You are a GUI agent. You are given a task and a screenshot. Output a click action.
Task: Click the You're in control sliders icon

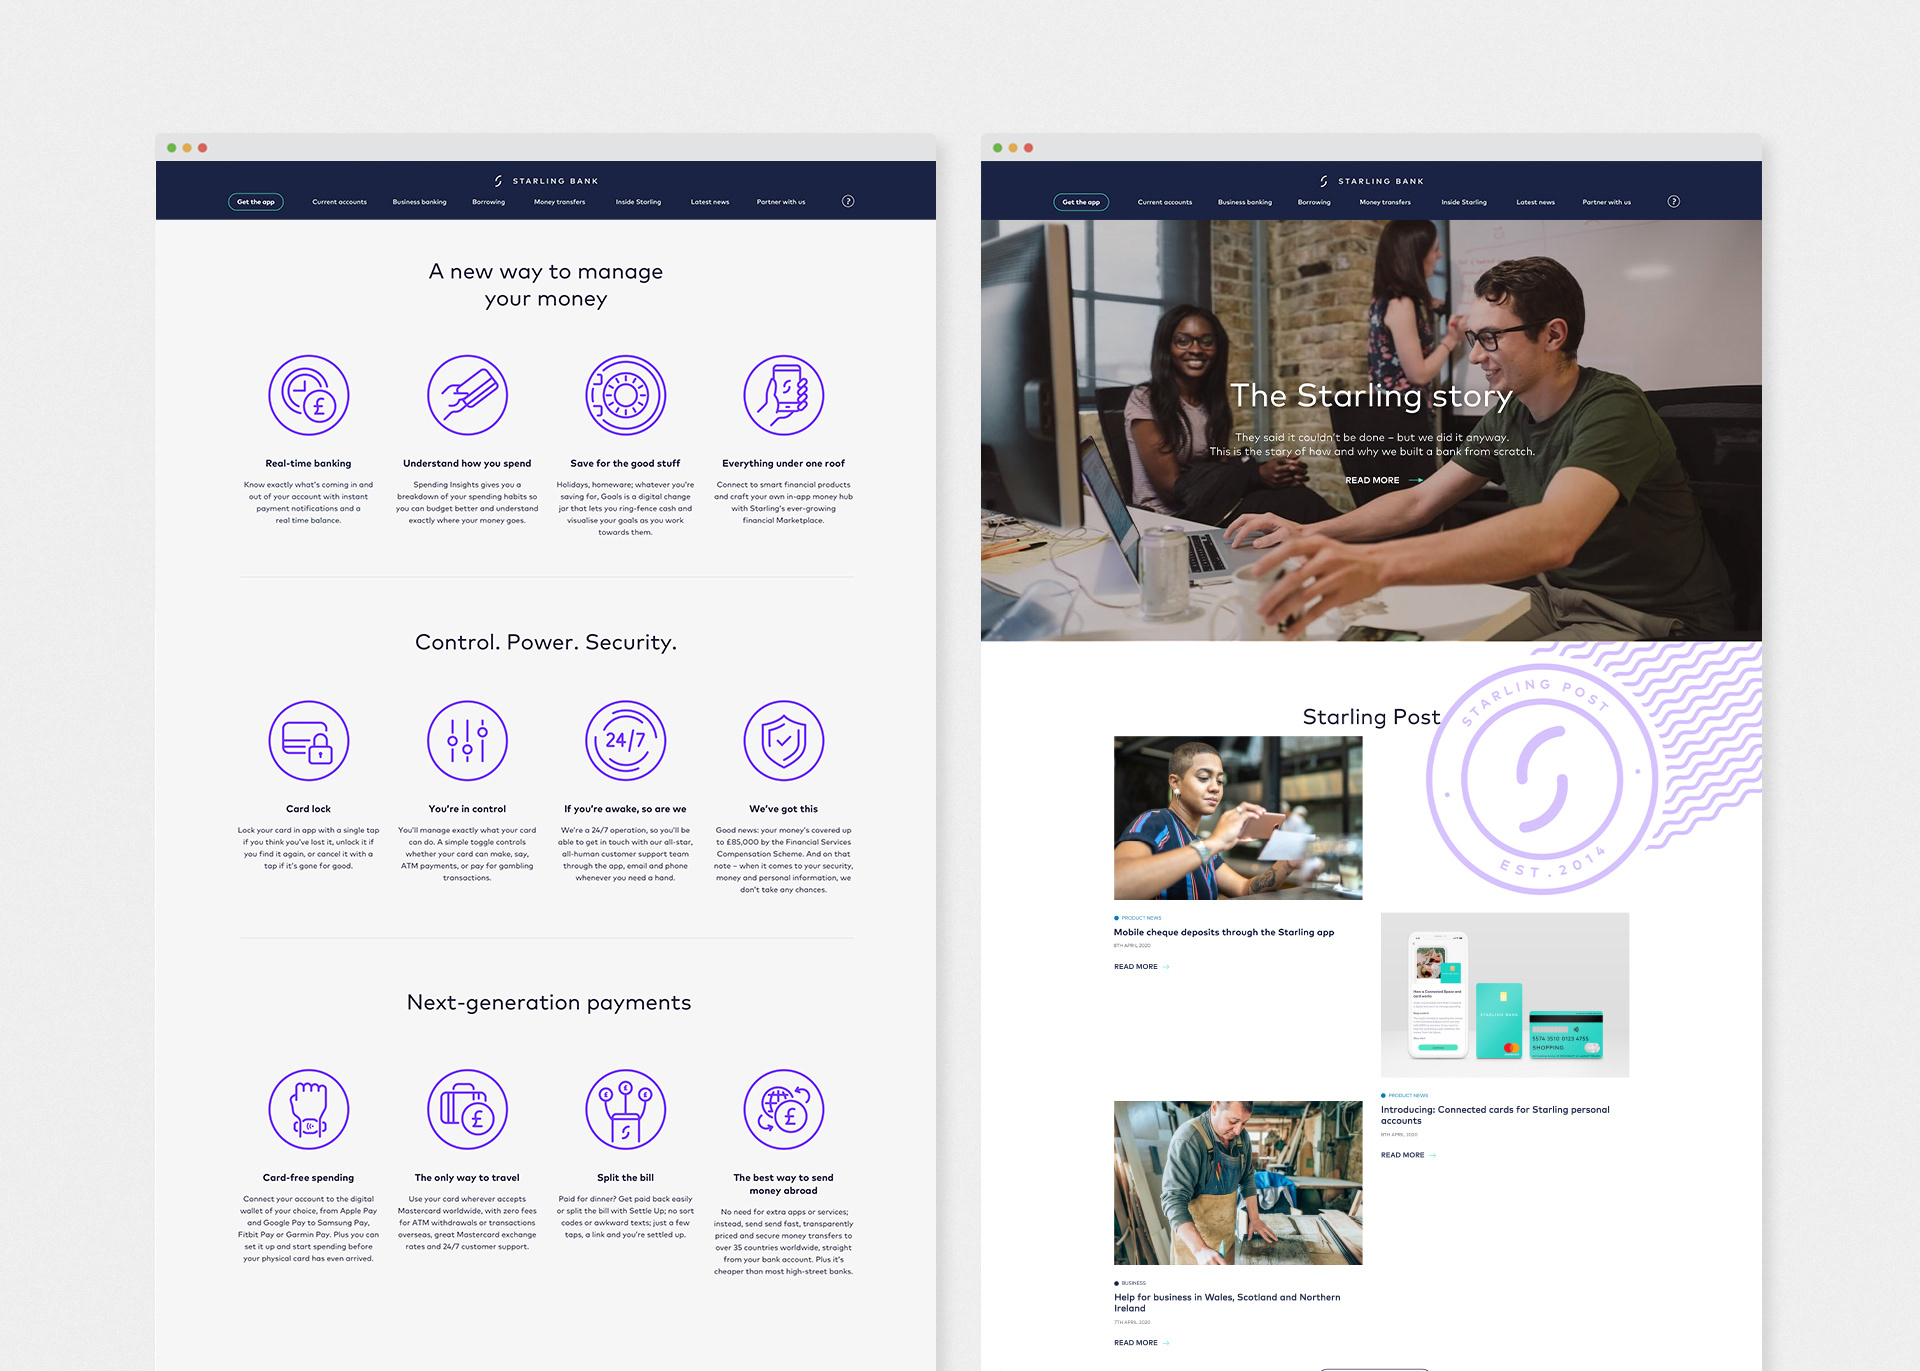pyautogui.click(x=467, y=741)
